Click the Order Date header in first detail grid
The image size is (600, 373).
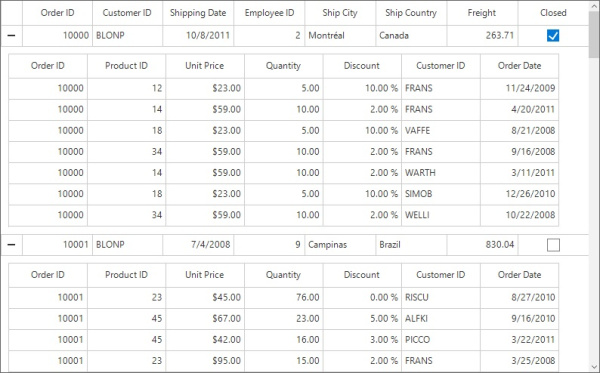[519, 66]
